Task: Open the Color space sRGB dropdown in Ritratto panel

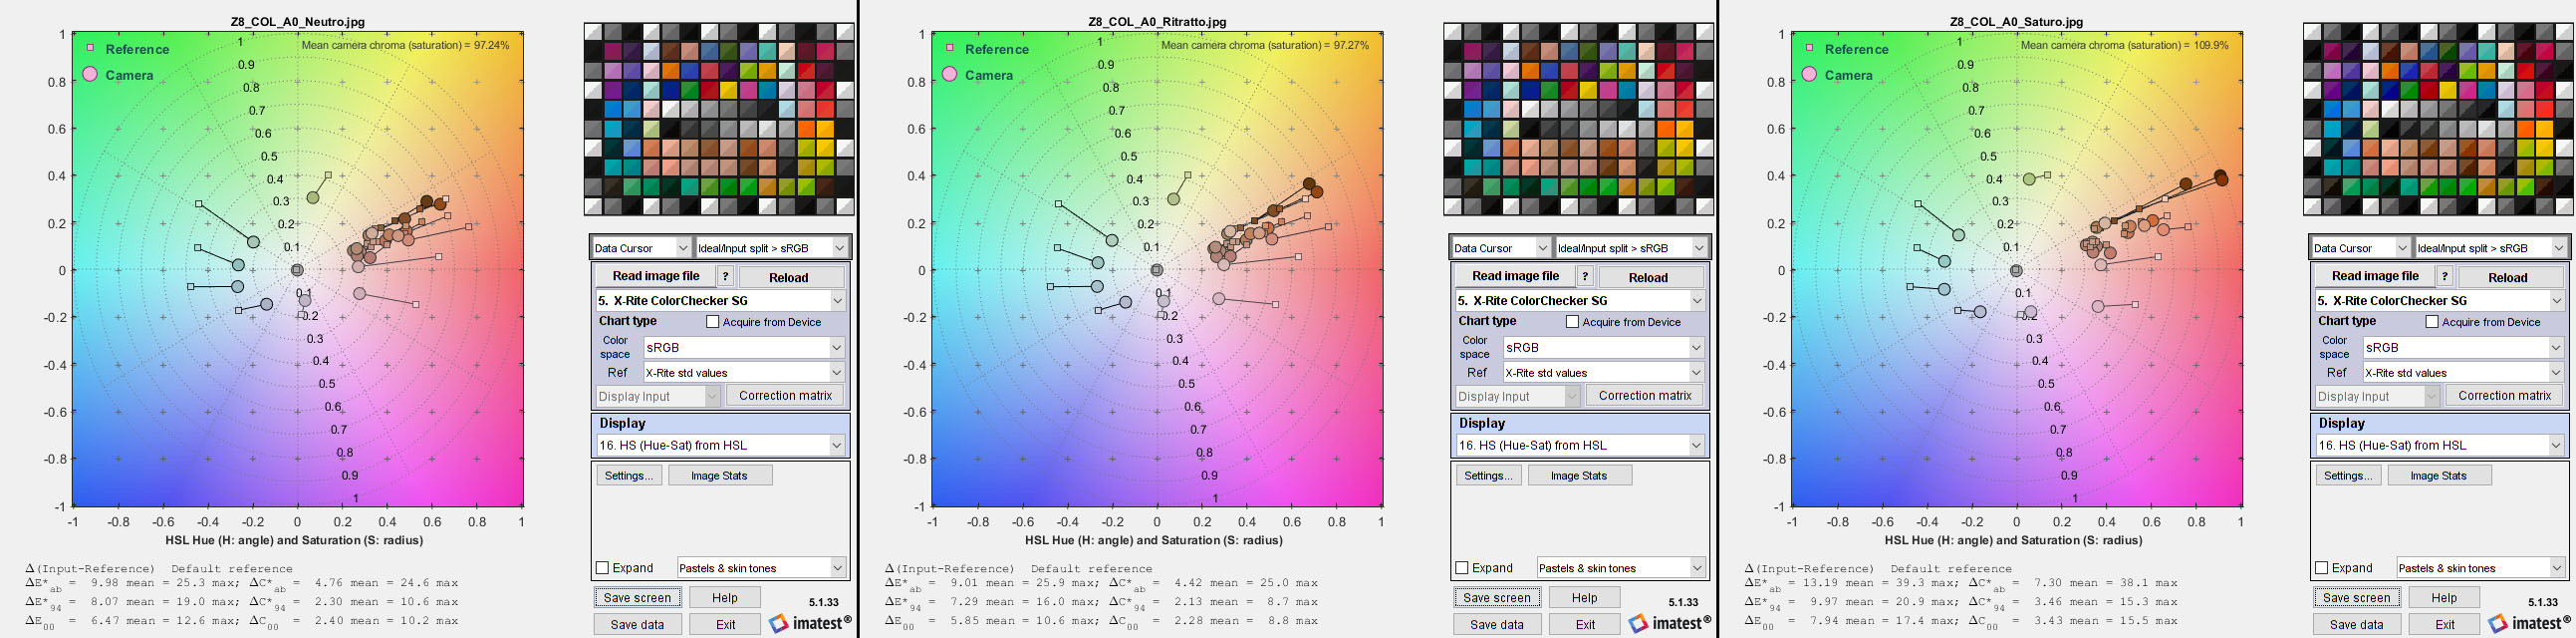Action: tap(1604, 347)
